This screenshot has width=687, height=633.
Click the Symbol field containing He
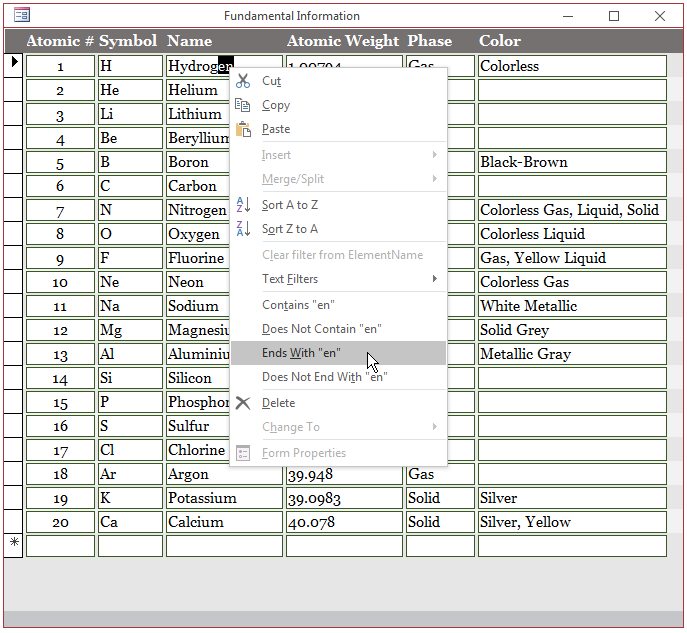(x=130, y=90)
